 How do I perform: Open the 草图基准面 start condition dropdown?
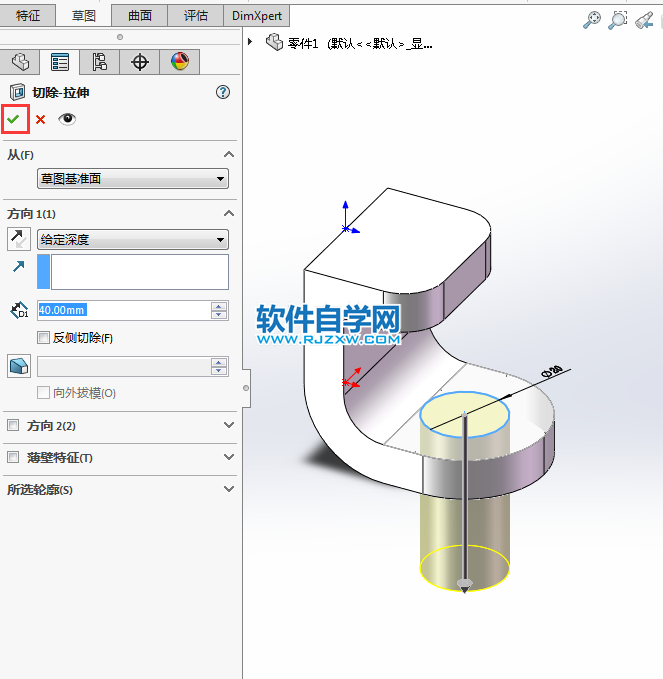coord(133,179)
